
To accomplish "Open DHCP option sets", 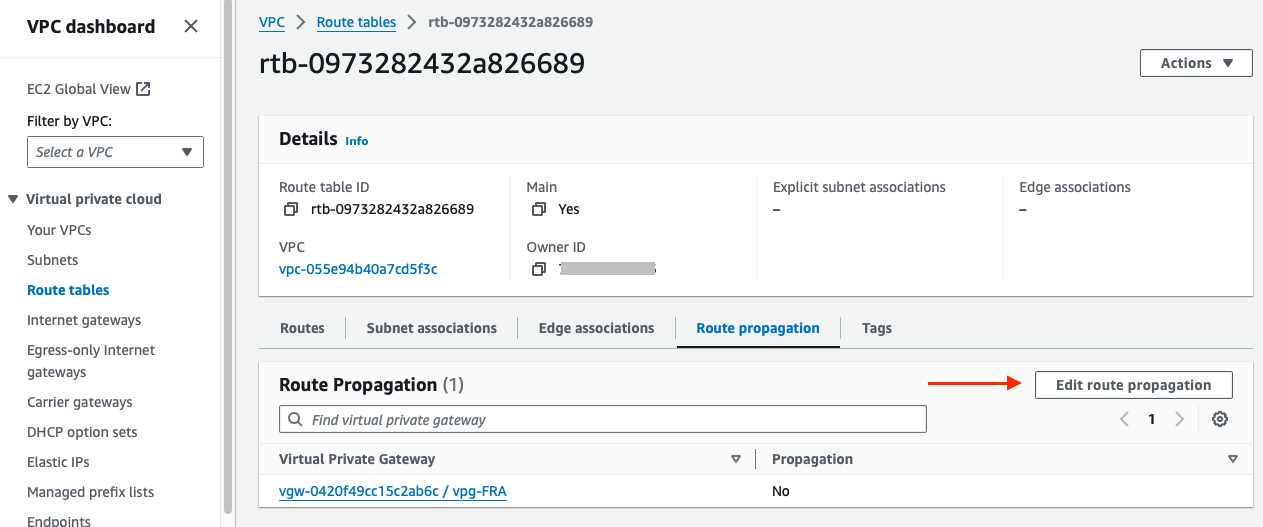I will coord(82,432).
